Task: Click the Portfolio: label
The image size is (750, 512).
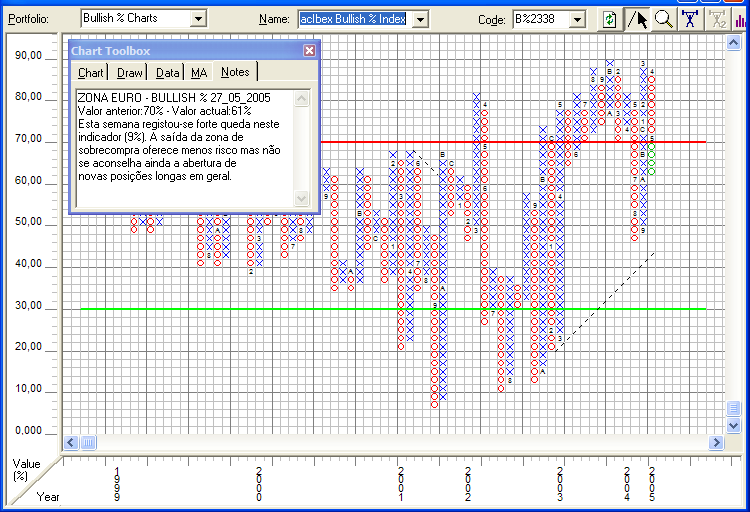Action: tap(28, 20)
